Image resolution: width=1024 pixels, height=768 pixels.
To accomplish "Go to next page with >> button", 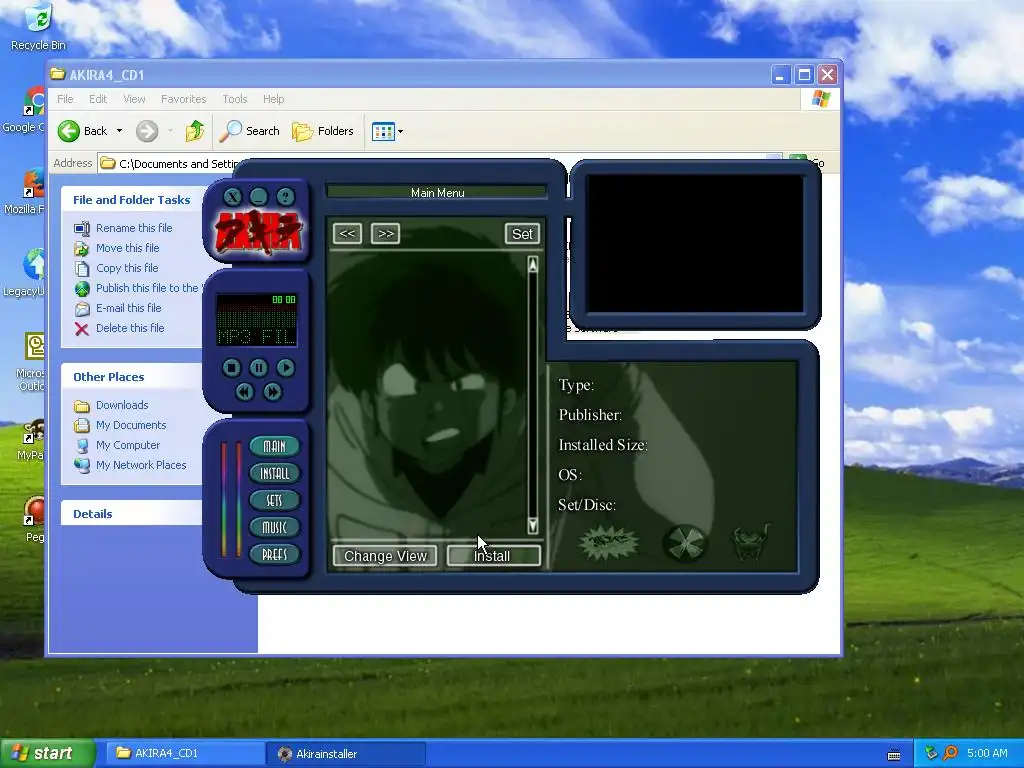I will pos(385,233).
